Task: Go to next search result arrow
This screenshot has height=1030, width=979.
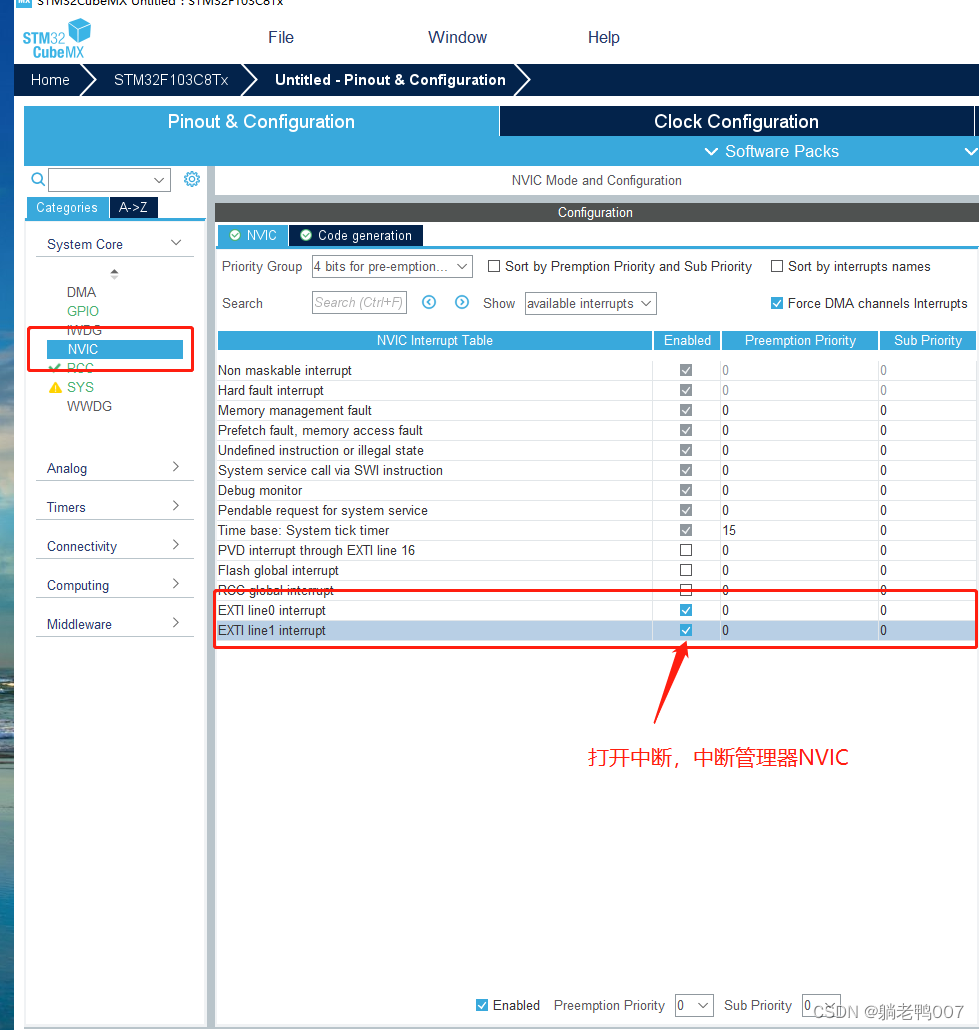Action: tap(462, 302)
